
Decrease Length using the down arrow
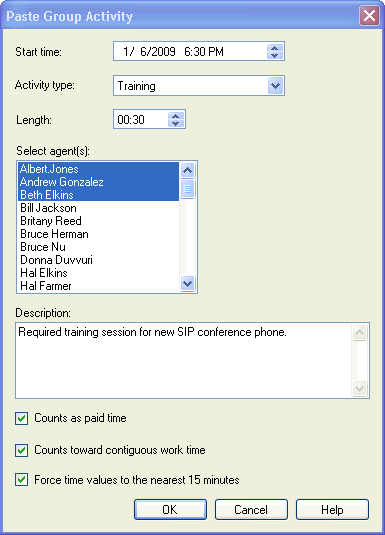pos(176,123)
